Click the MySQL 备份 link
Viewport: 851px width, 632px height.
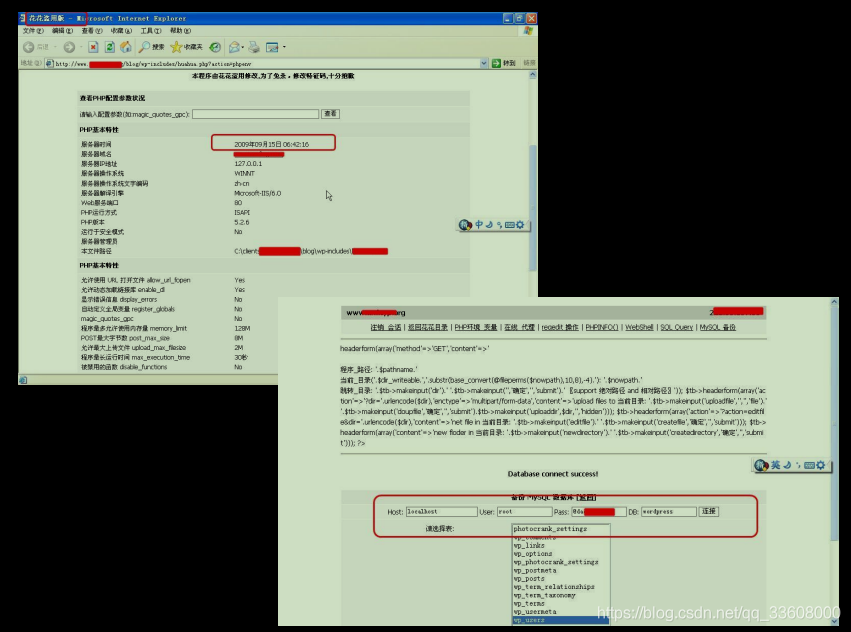point(717,327)
